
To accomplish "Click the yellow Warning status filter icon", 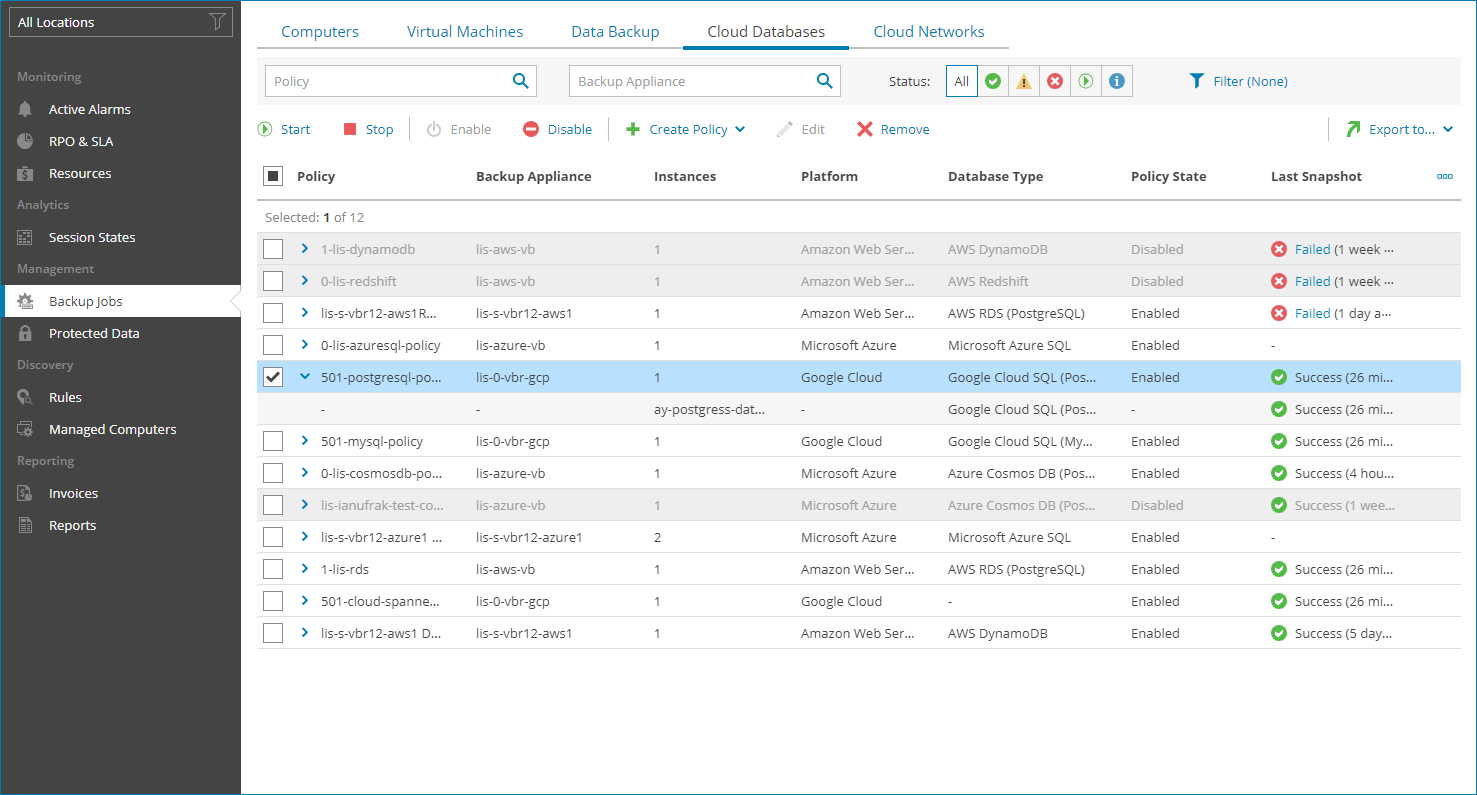I will (x=1023, y=82).
